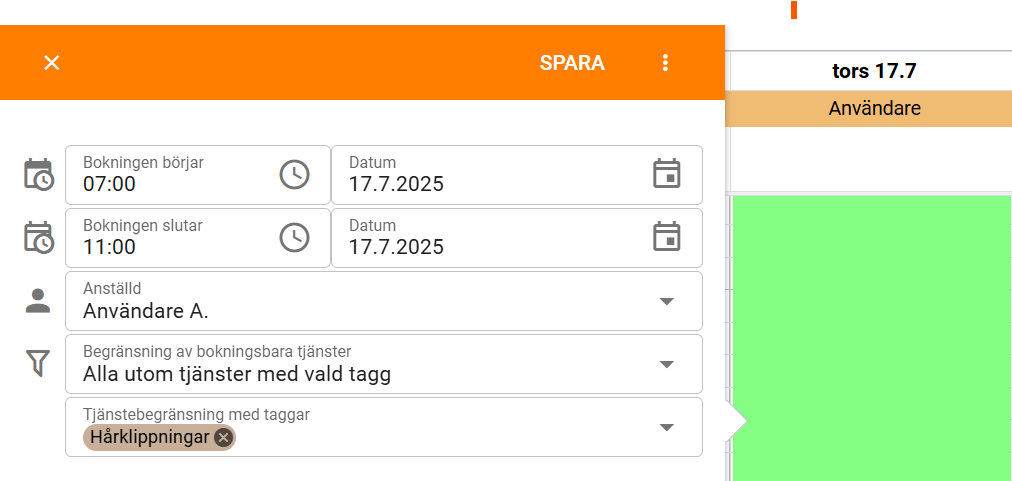The height and width of the screenshot is (481, 1012).
Task: Remove the Hårklippningar tag chip
Action: [x=223, y=437]
